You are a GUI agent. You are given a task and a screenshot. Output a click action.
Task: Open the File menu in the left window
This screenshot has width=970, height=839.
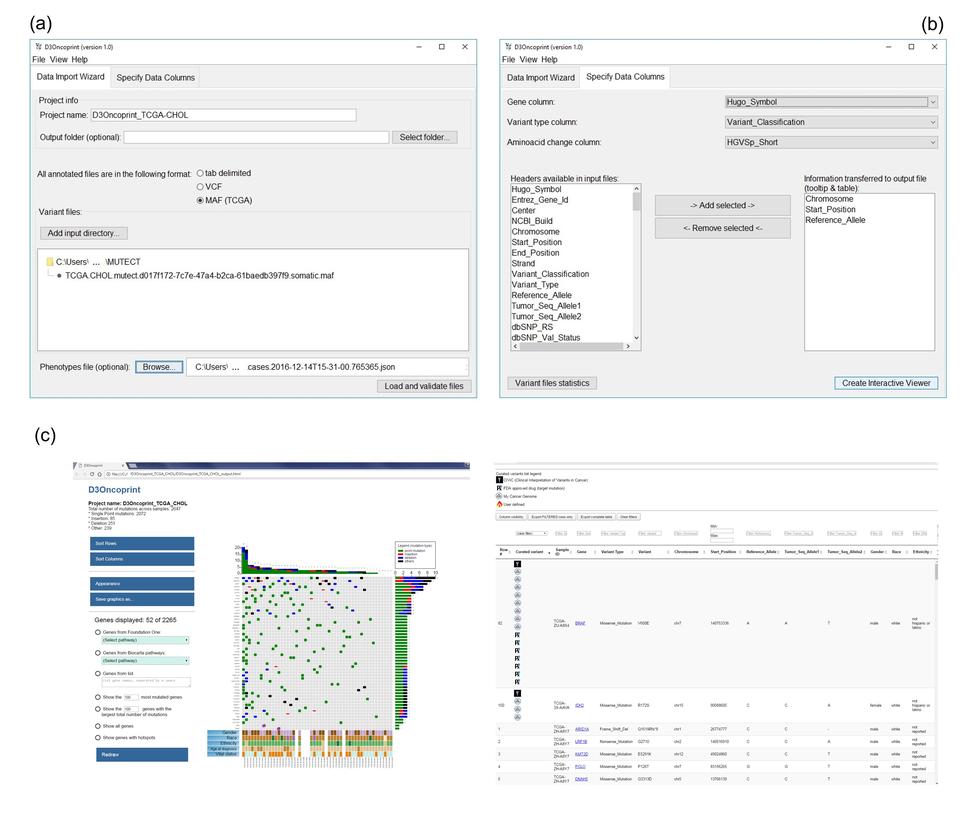[x=39, y=60]
